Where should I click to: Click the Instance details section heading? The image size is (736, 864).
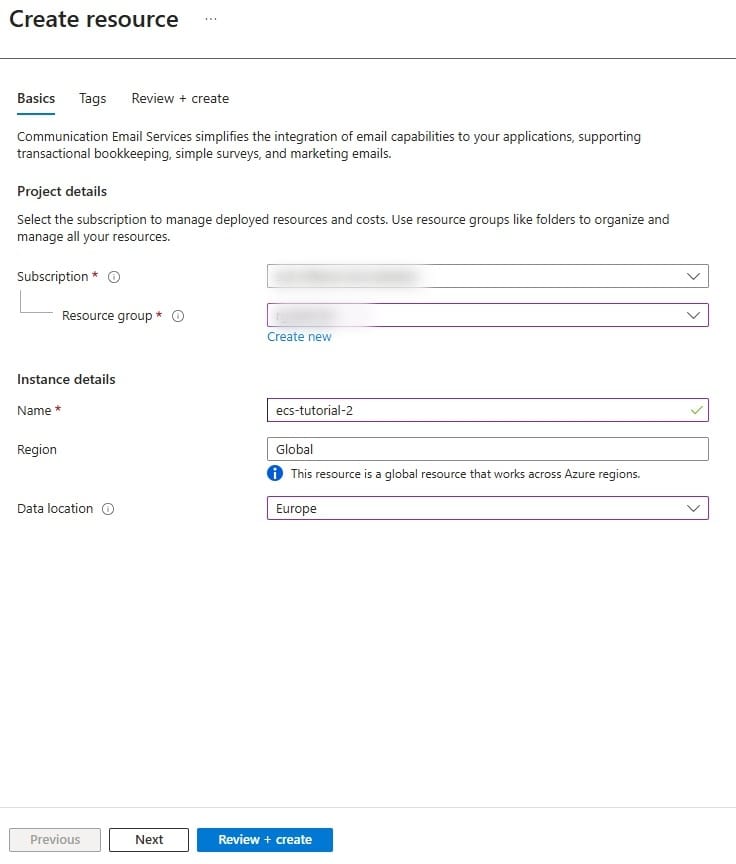tap(66, 379)
